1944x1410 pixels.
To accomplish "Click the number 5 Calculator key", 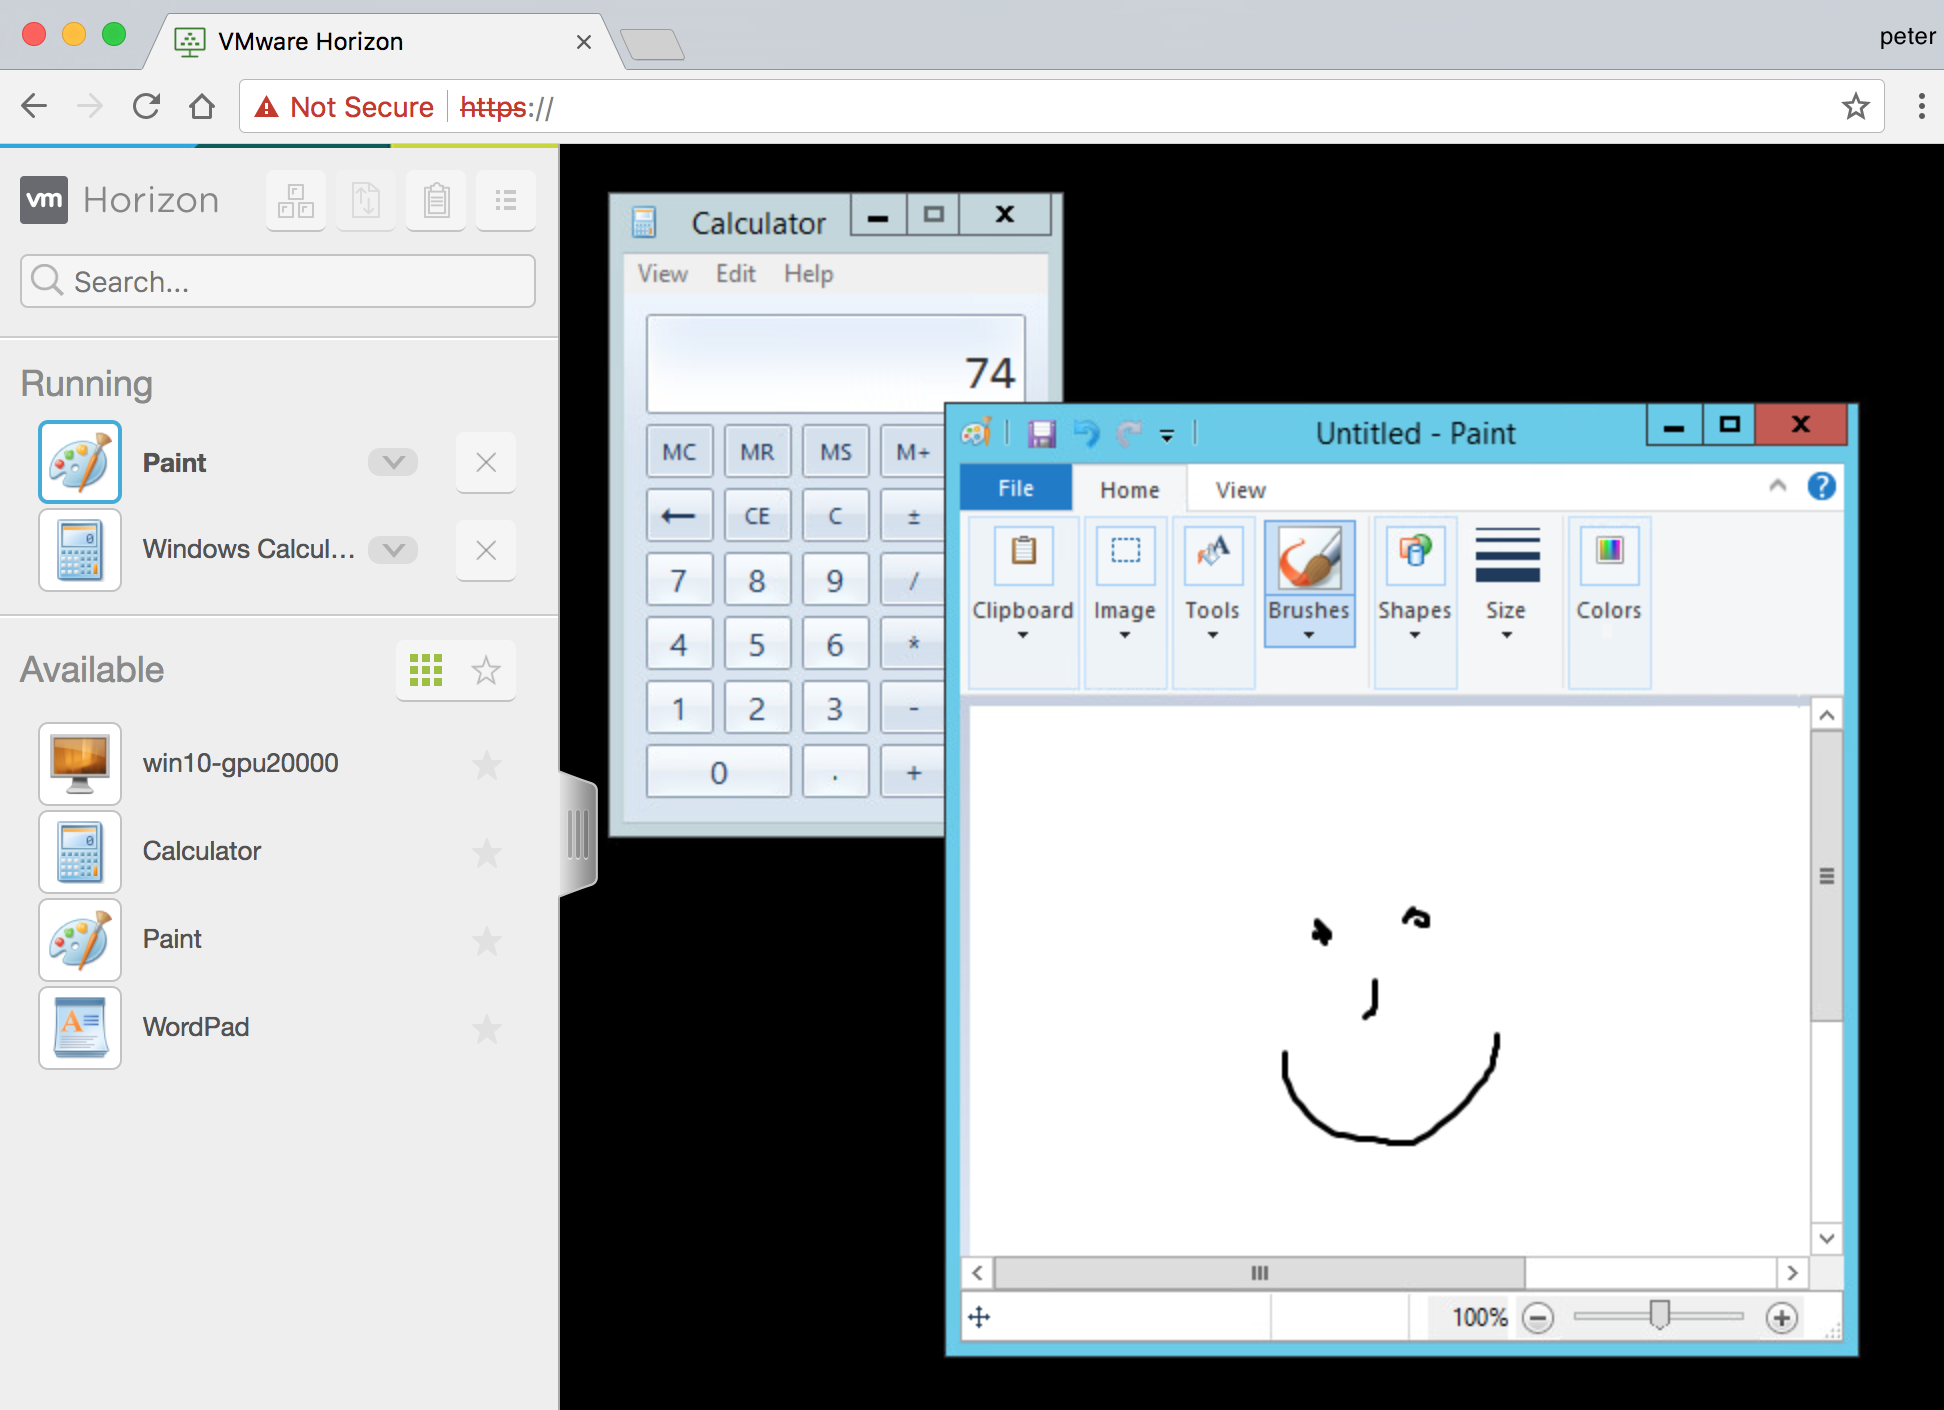I will tap(757, 644).
